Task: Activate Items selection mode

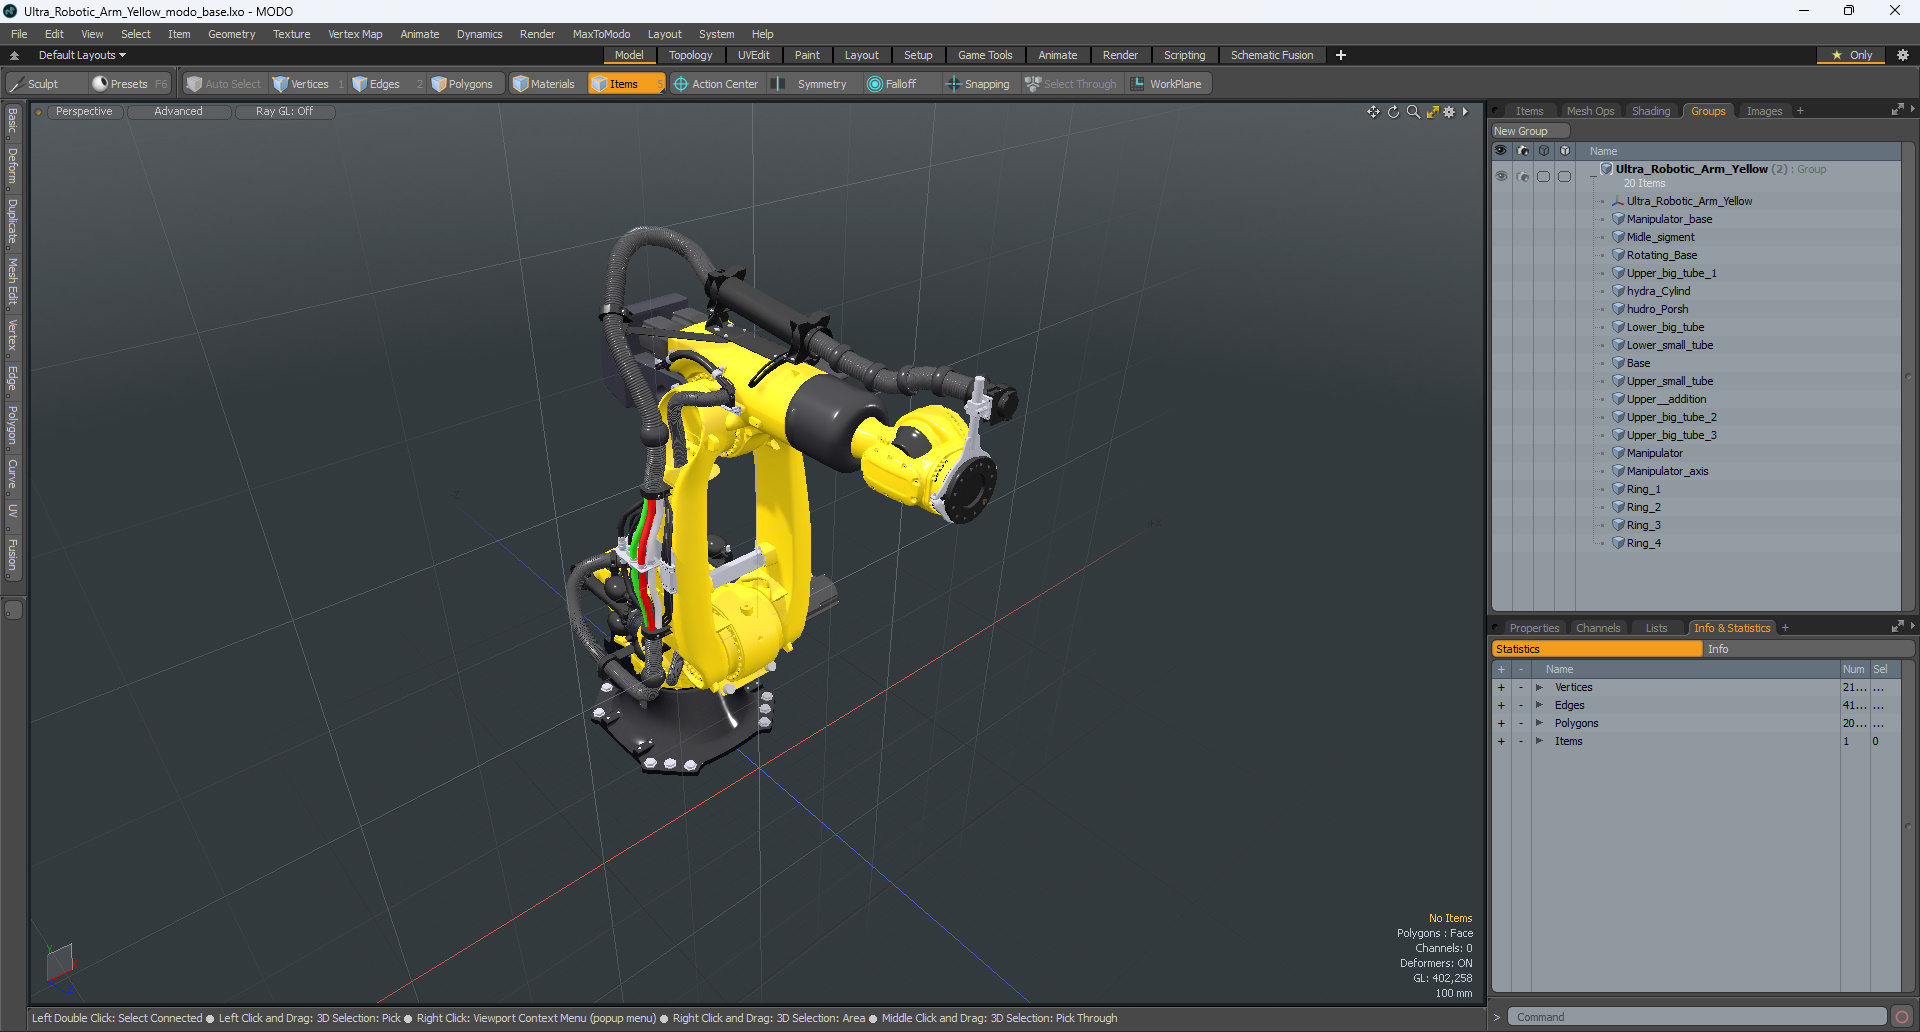Action: pos(625,84)
